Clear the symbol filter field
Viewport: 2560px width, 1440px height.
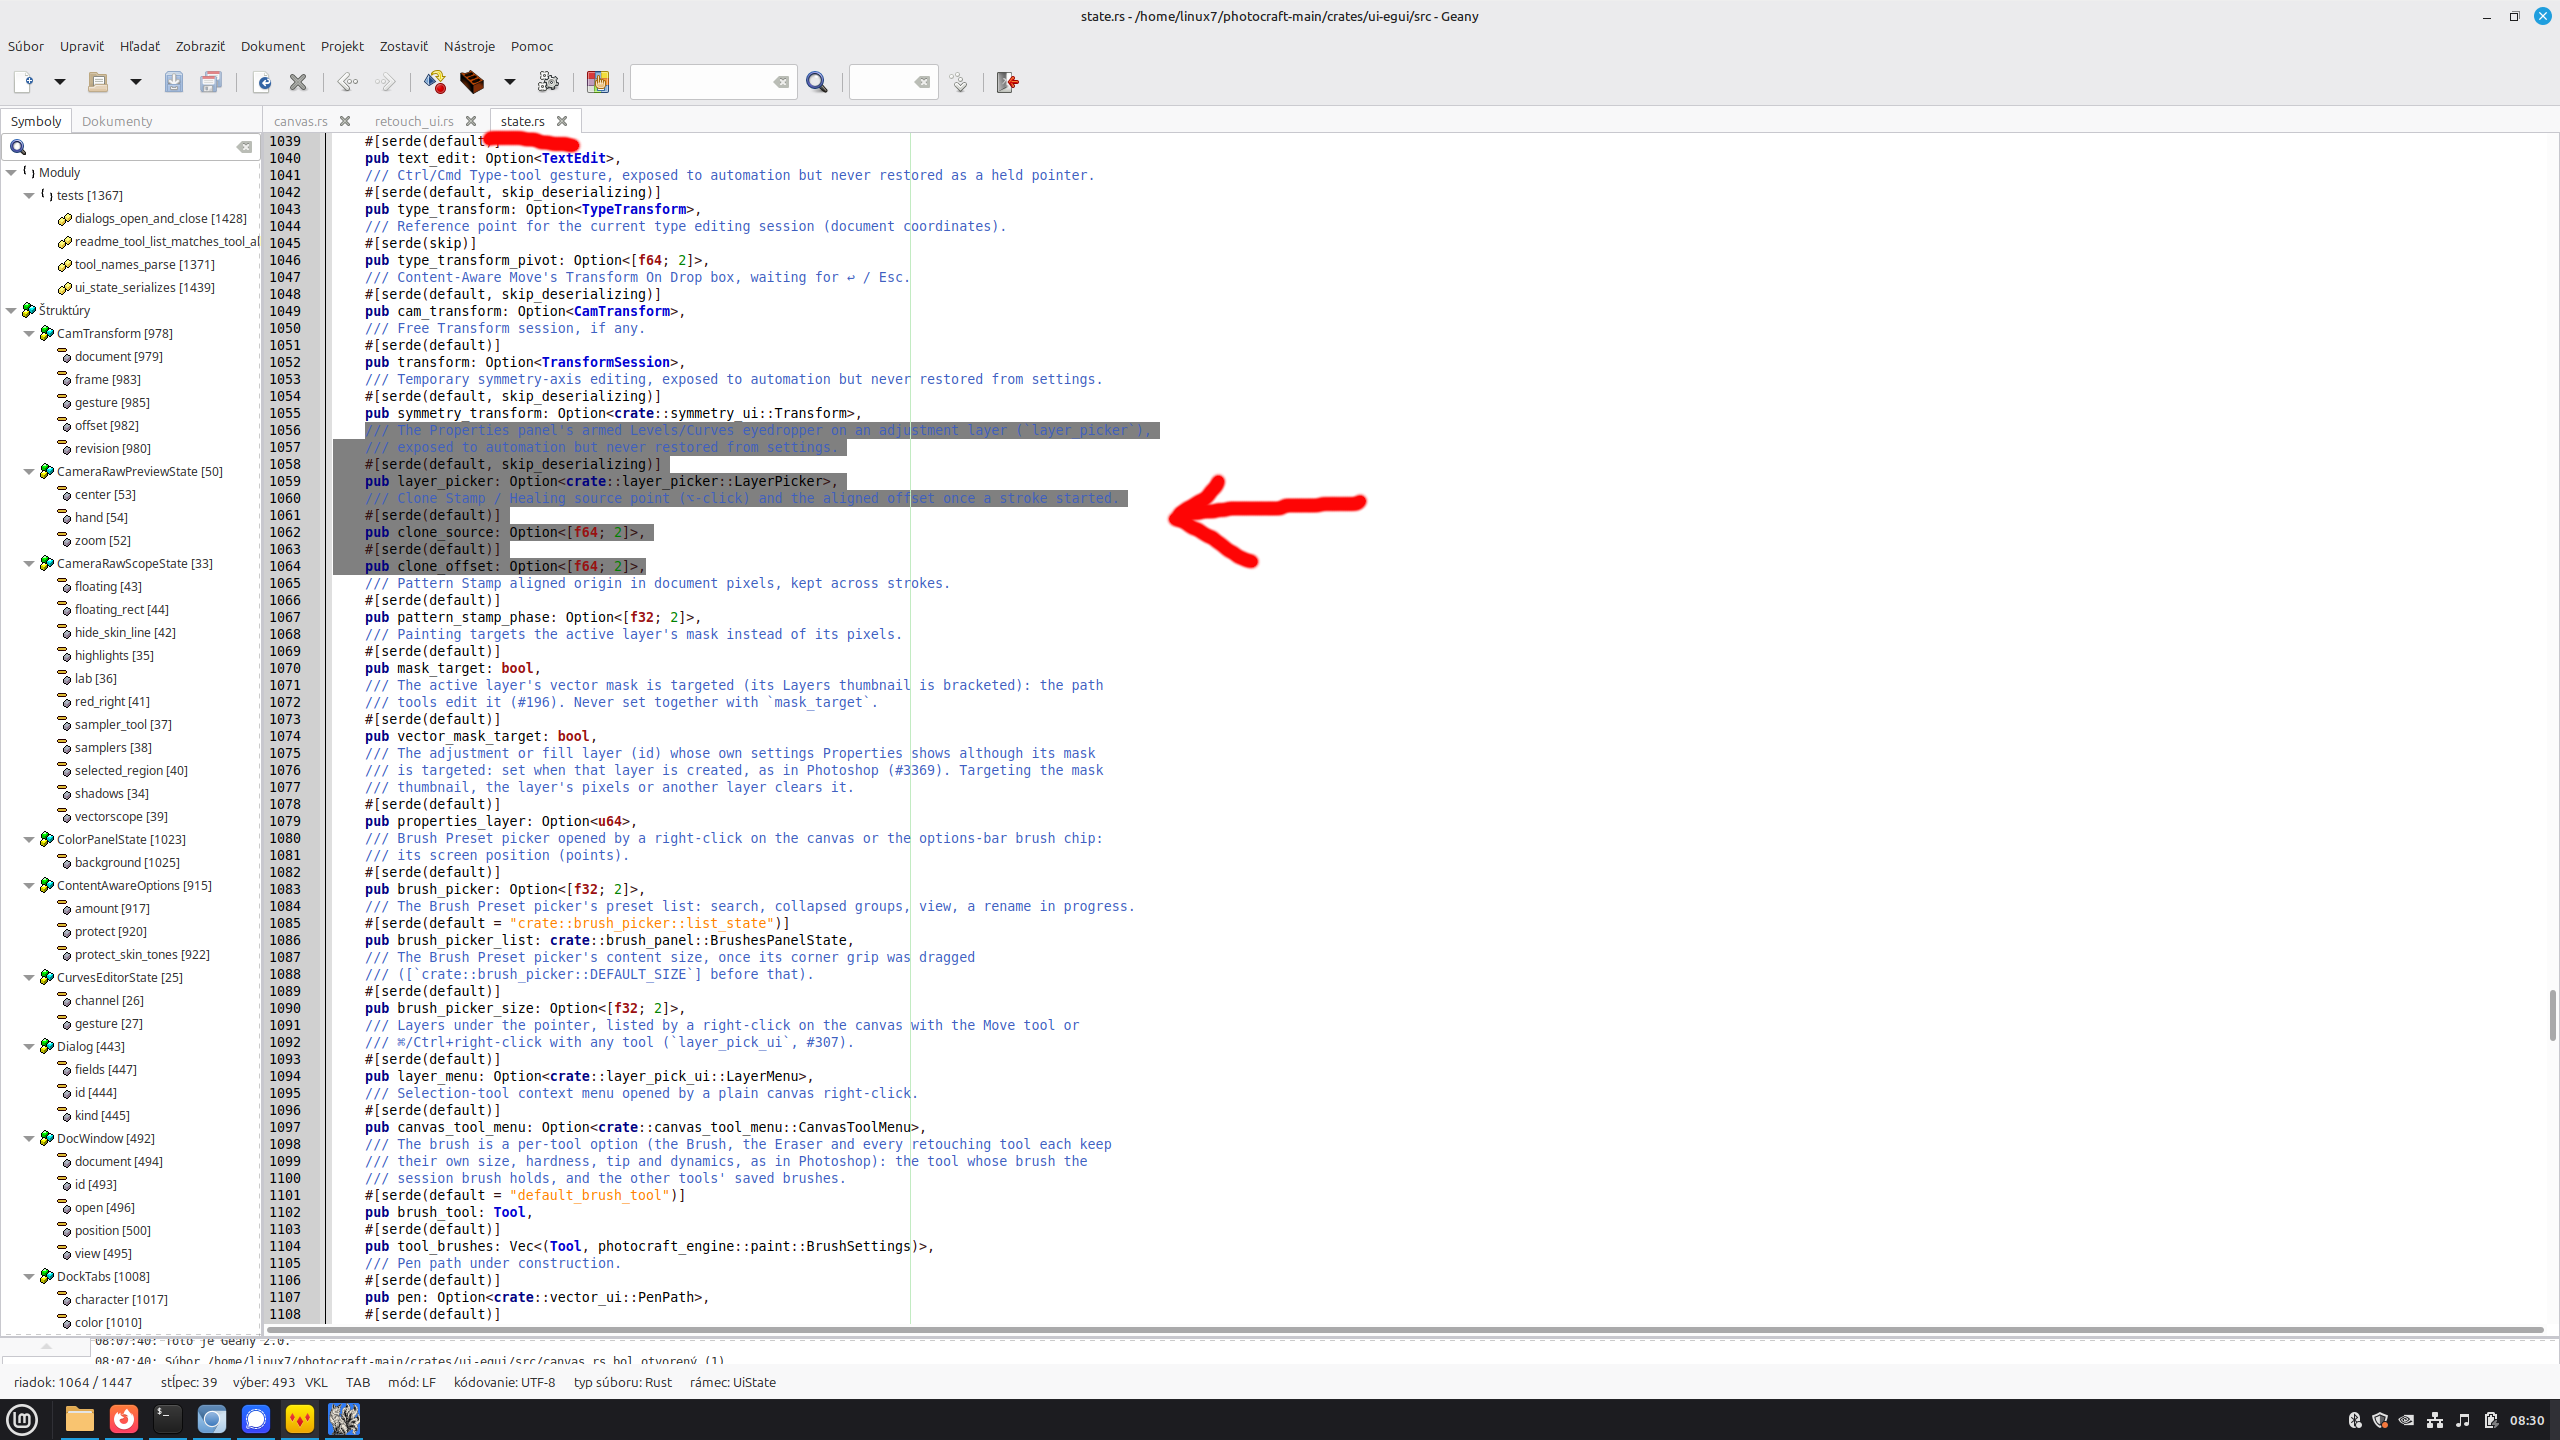(245, 147)
